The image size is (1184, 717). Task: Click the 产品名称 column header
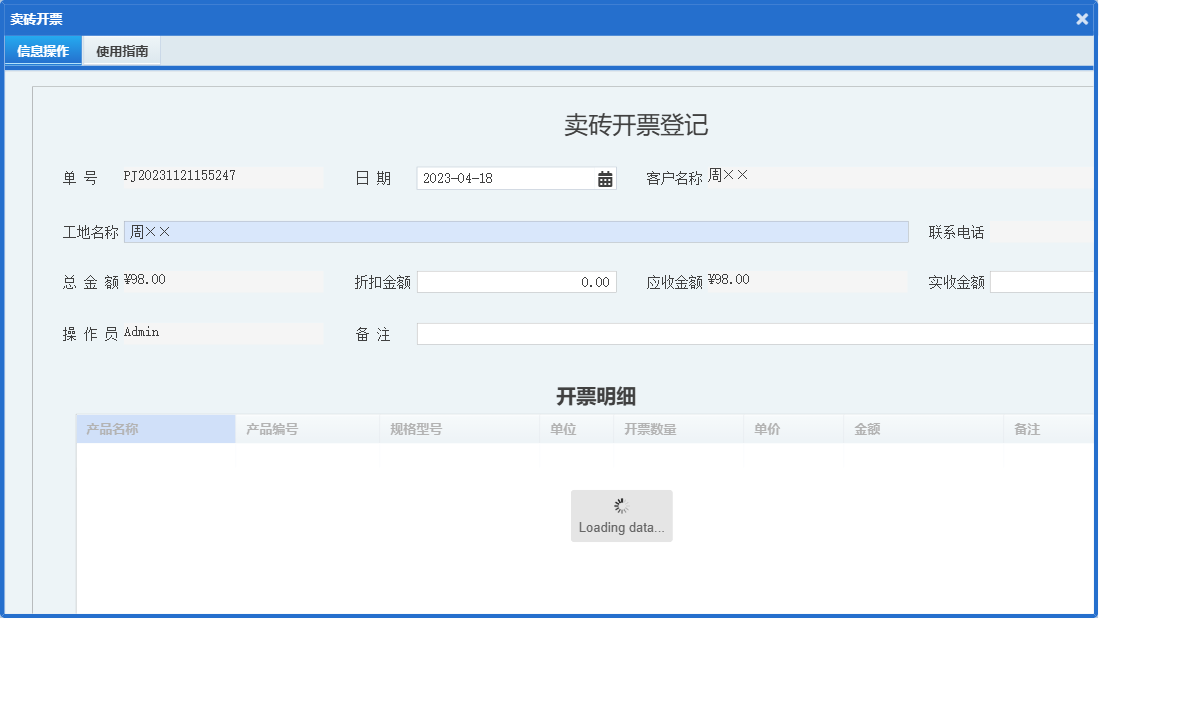coord(113,428)
